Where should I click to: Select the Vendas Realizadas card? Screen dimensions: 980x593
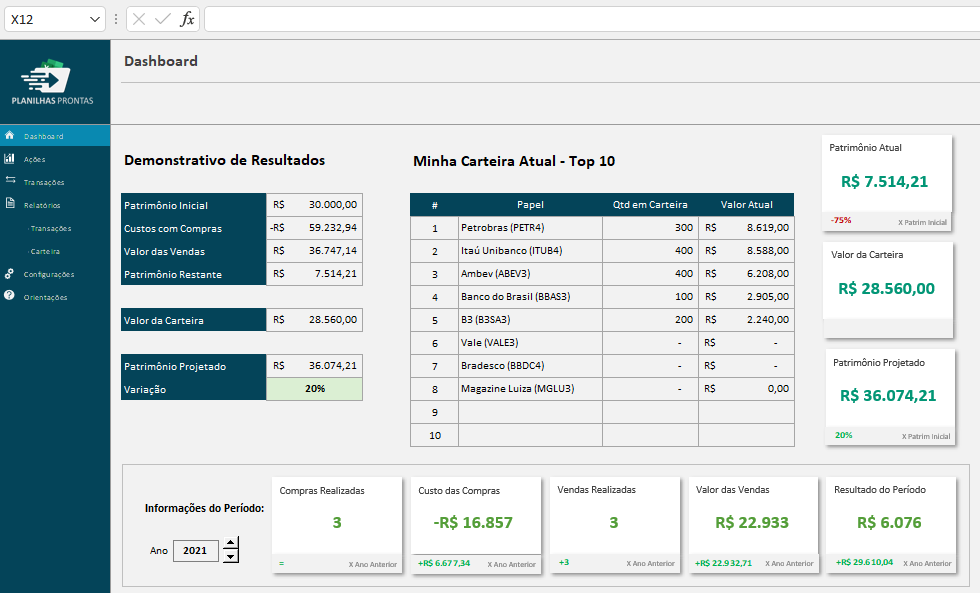(614, 524)
